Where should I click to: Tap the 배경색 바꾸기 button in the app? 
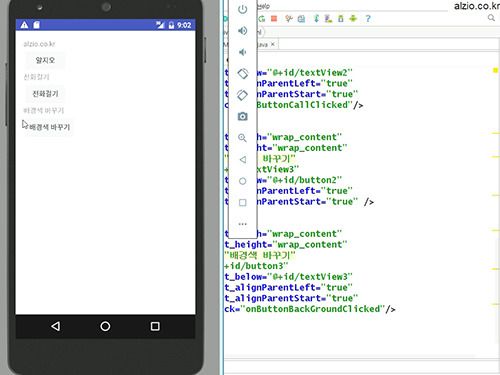(x=49, y=127)
